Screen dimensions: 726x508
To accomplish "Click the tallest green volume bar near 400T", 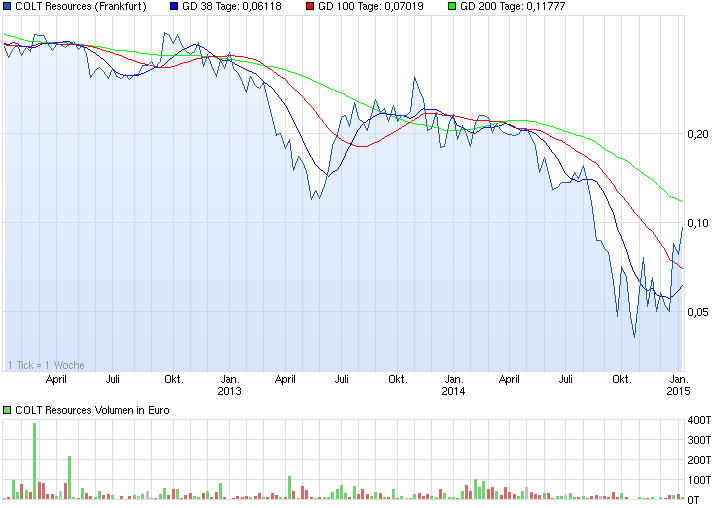I will (35, 461).
